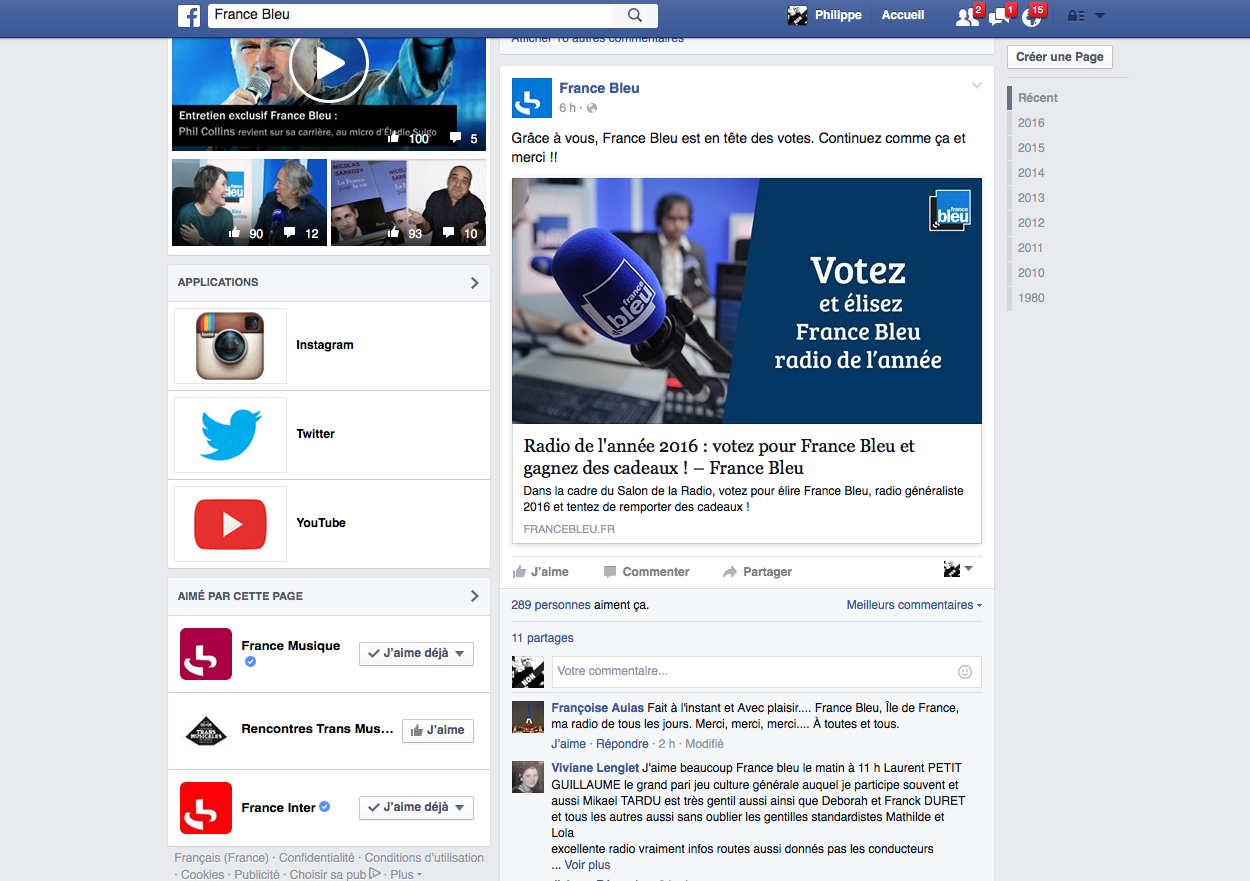
Task: Open Meilleurs commentaires sort dropdown
Action: coord(914,605)
